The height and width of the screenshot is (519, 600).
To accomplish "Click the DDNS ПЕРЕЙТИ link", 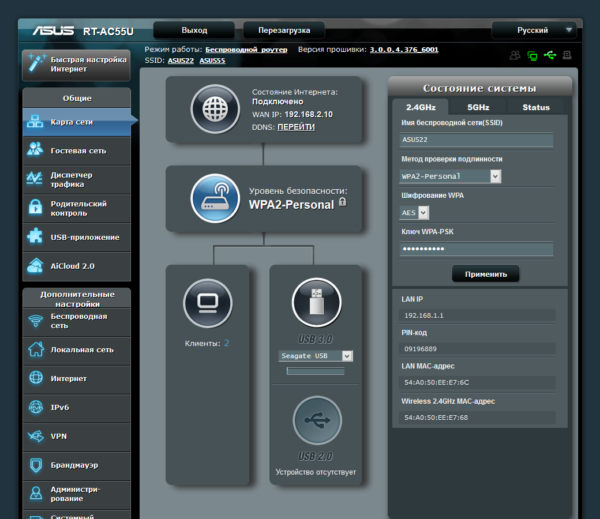I will (x=296, y=127).
